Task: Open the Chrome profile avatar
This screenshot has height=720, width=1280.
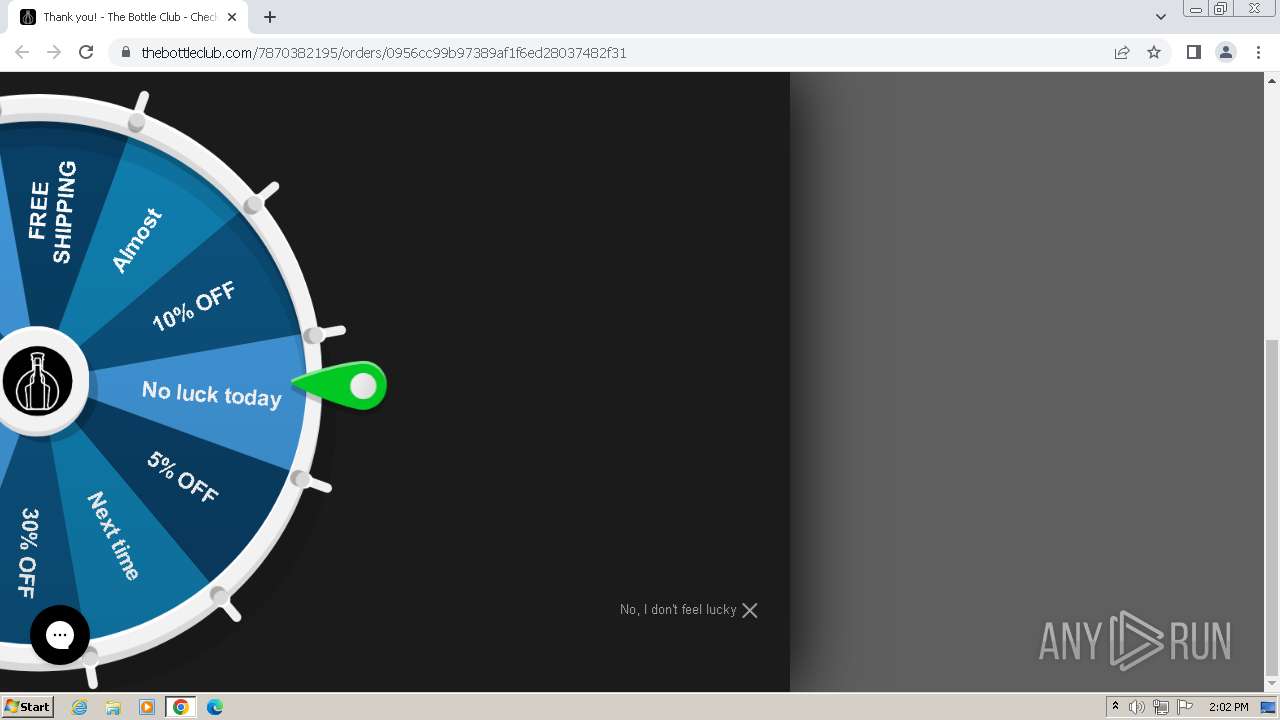Action: pos(1226,52)
